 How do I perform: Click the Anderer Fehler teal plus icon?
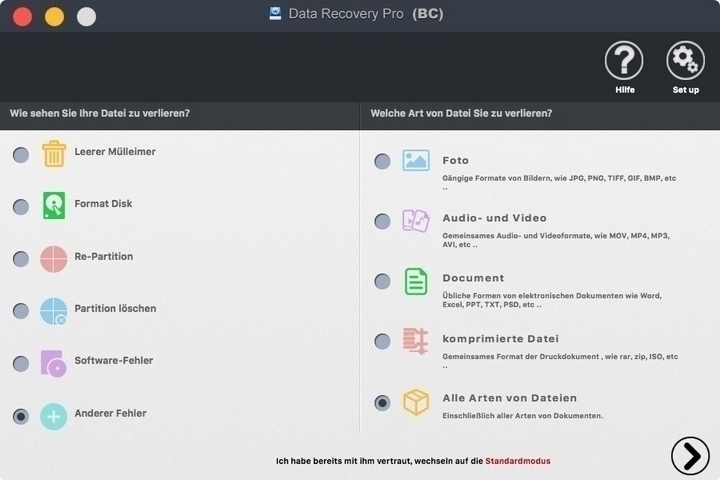tap(53, 416)
